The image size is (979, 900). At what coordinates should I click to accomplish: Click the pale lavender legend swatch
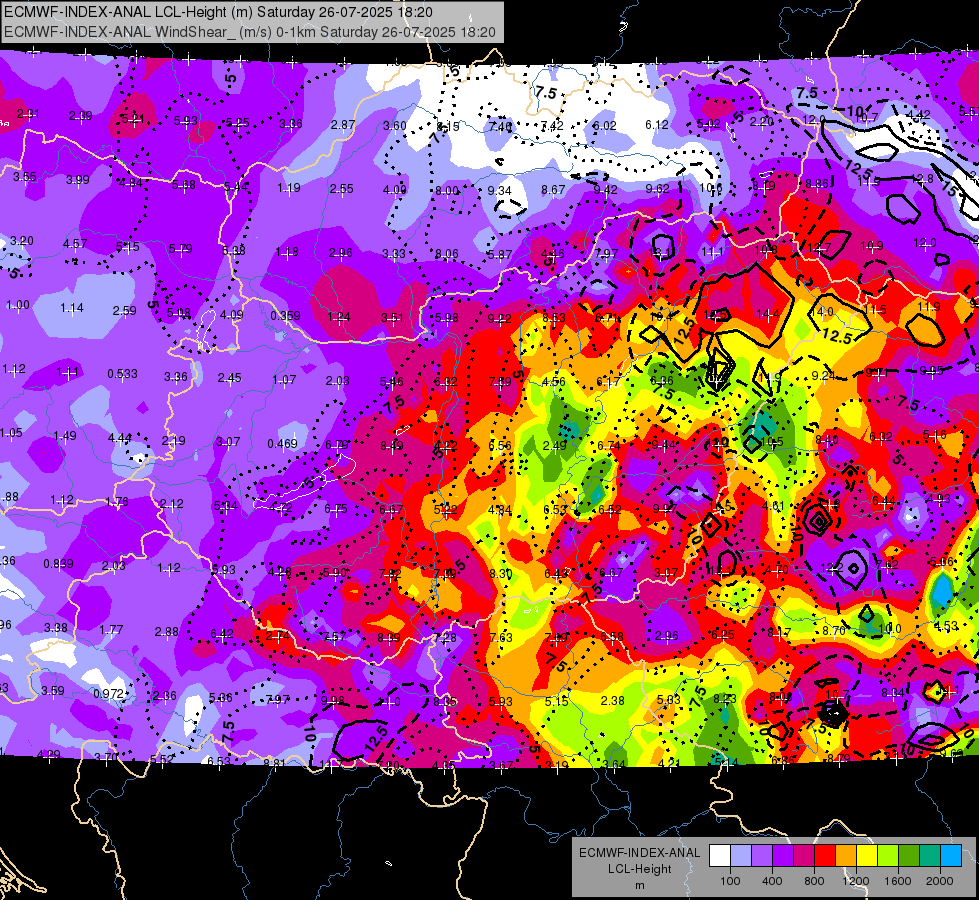point(741,856)
